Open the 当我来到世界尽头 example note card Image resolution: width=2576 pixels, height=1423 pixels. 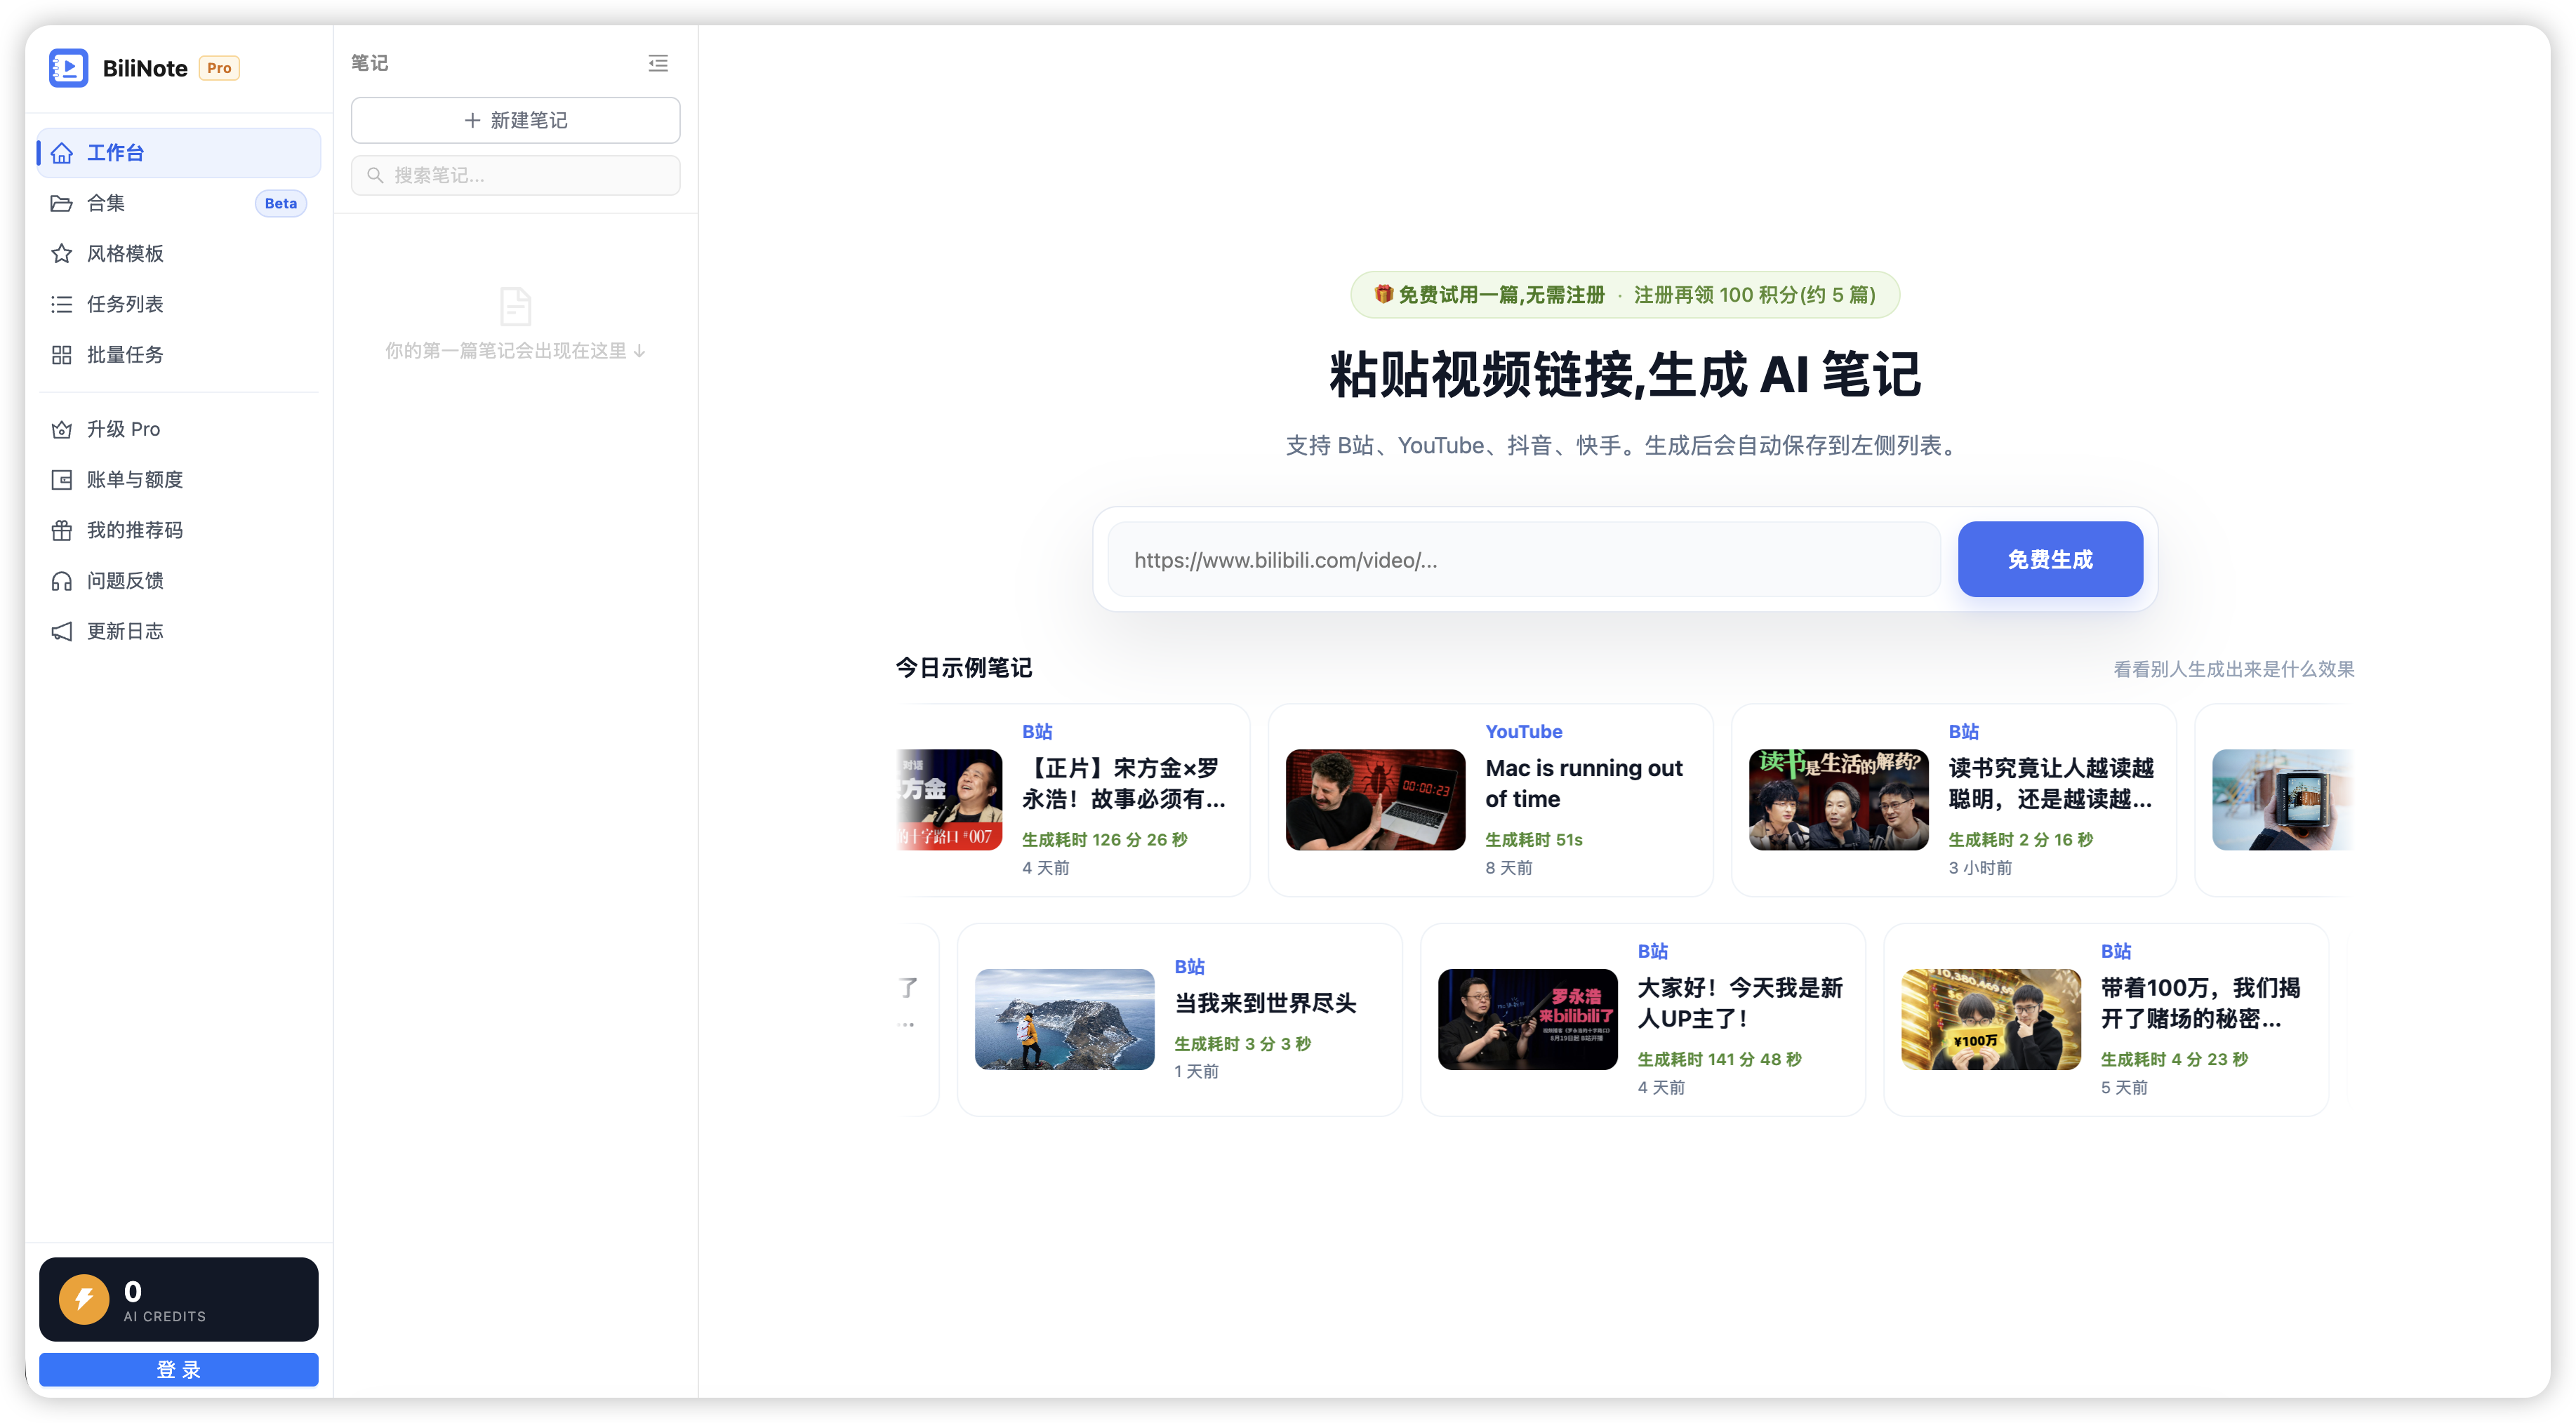pyautogui.click(x=1180, y=1019)
